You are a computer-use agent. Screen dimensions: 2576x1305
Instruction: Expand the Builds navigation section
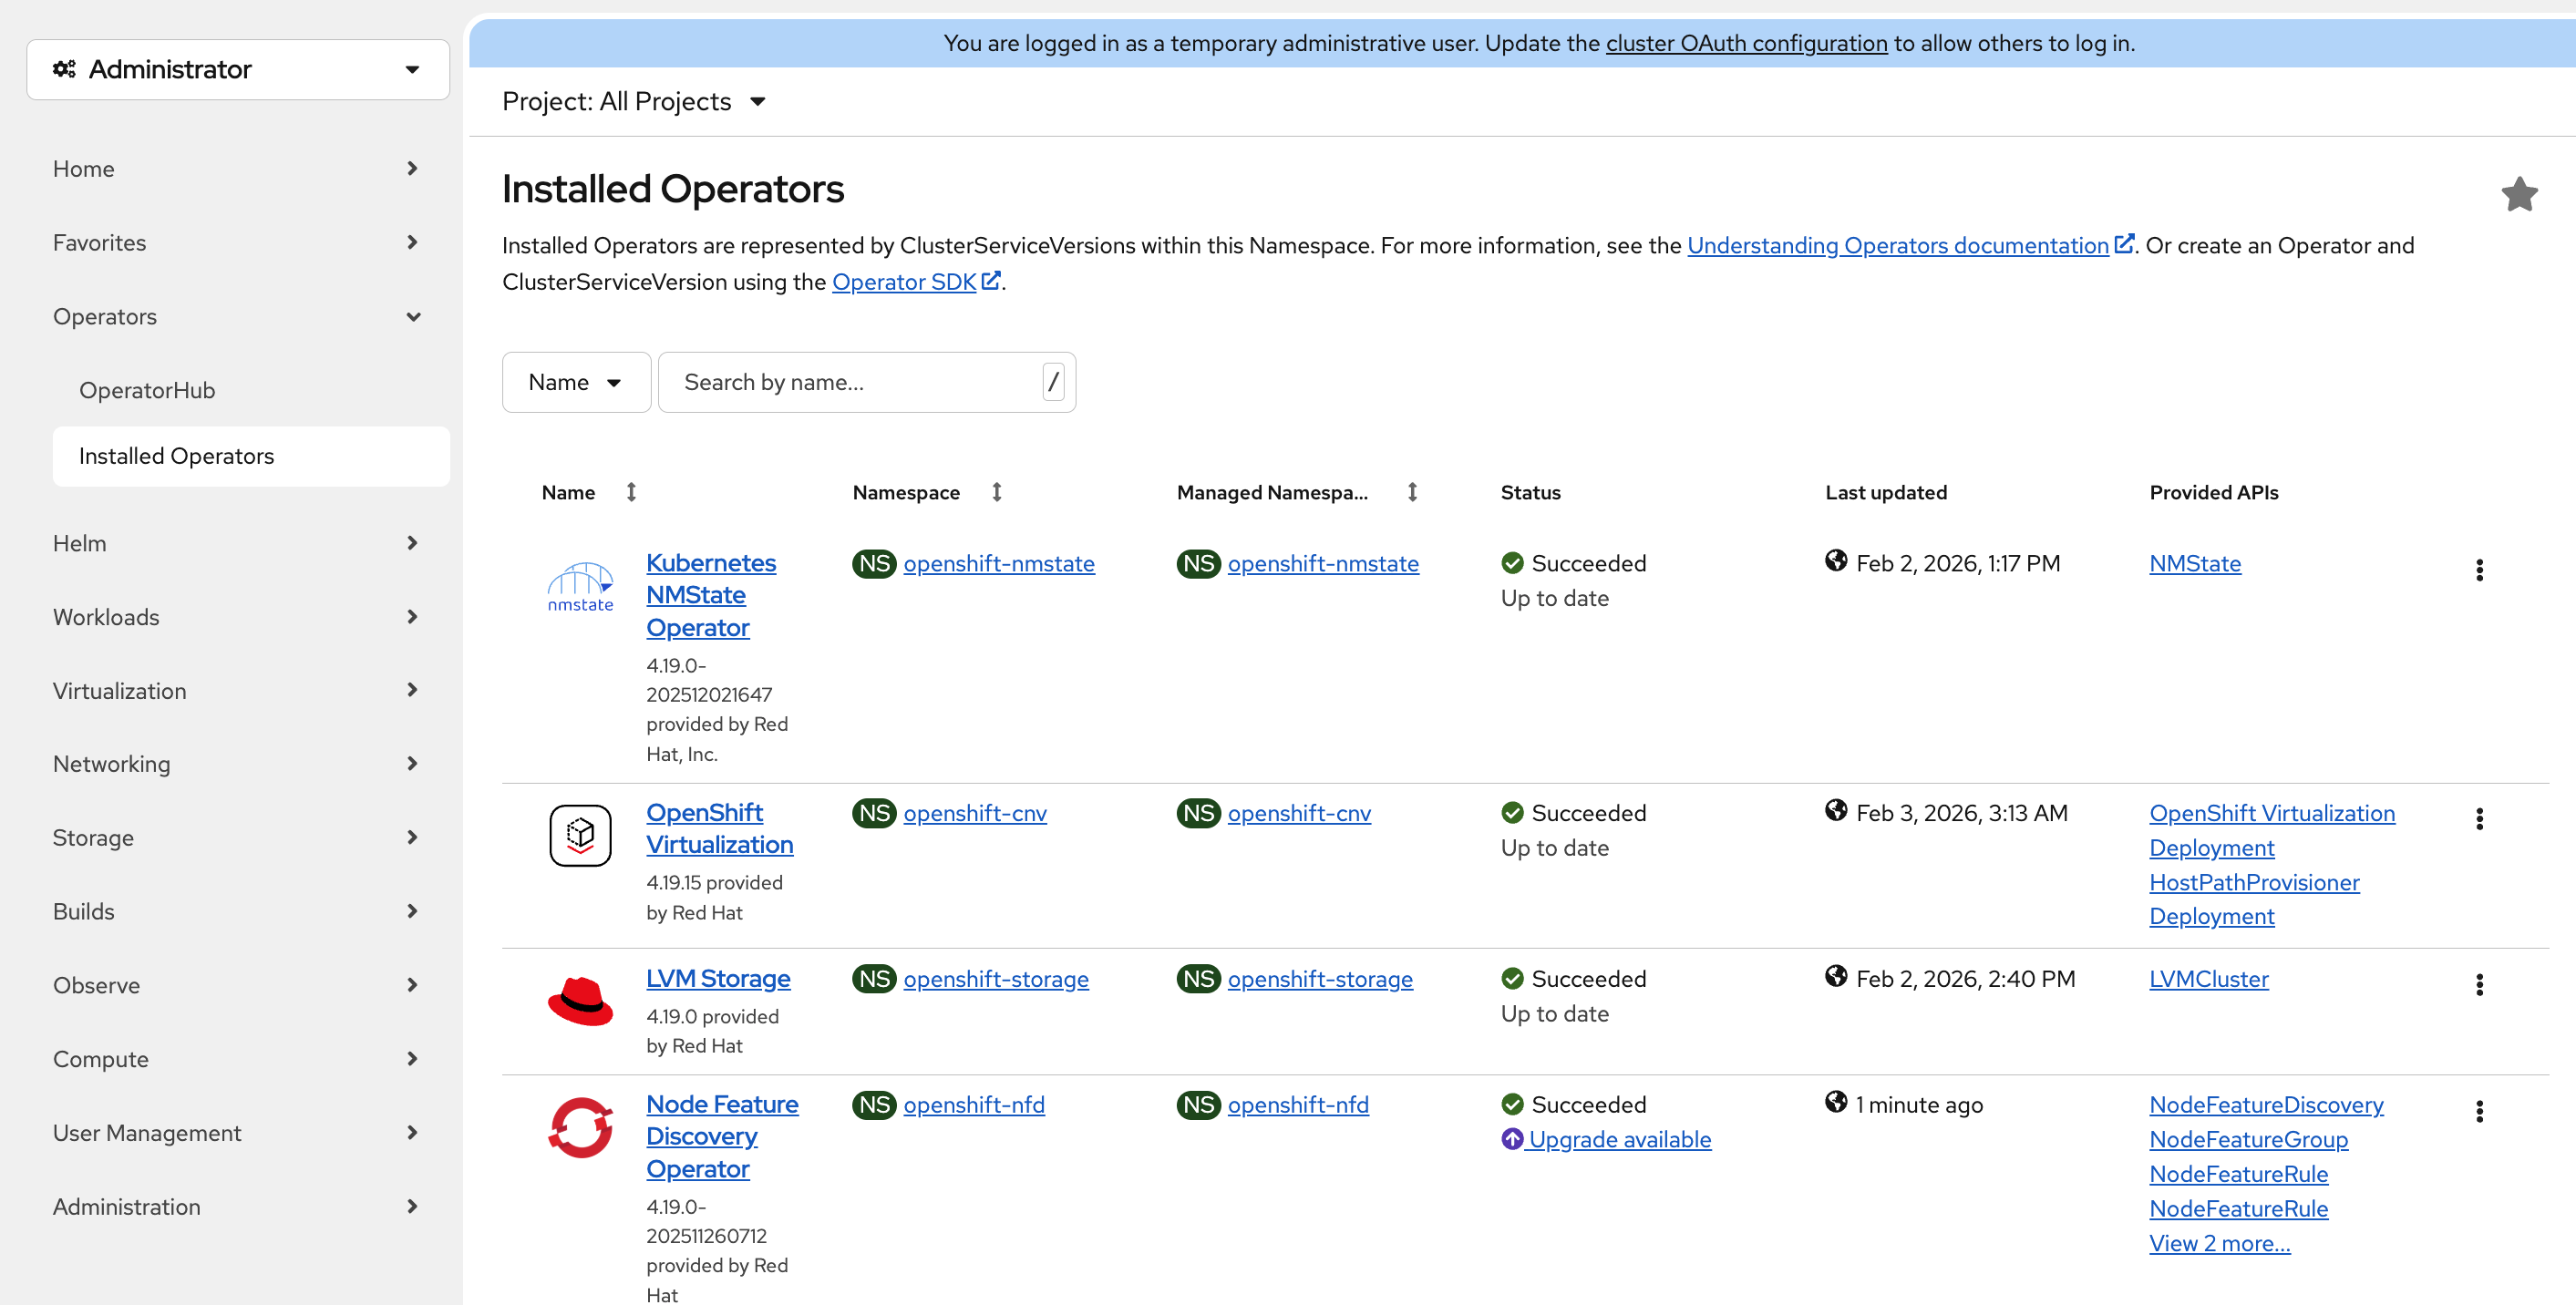click(x=238, y=911)
